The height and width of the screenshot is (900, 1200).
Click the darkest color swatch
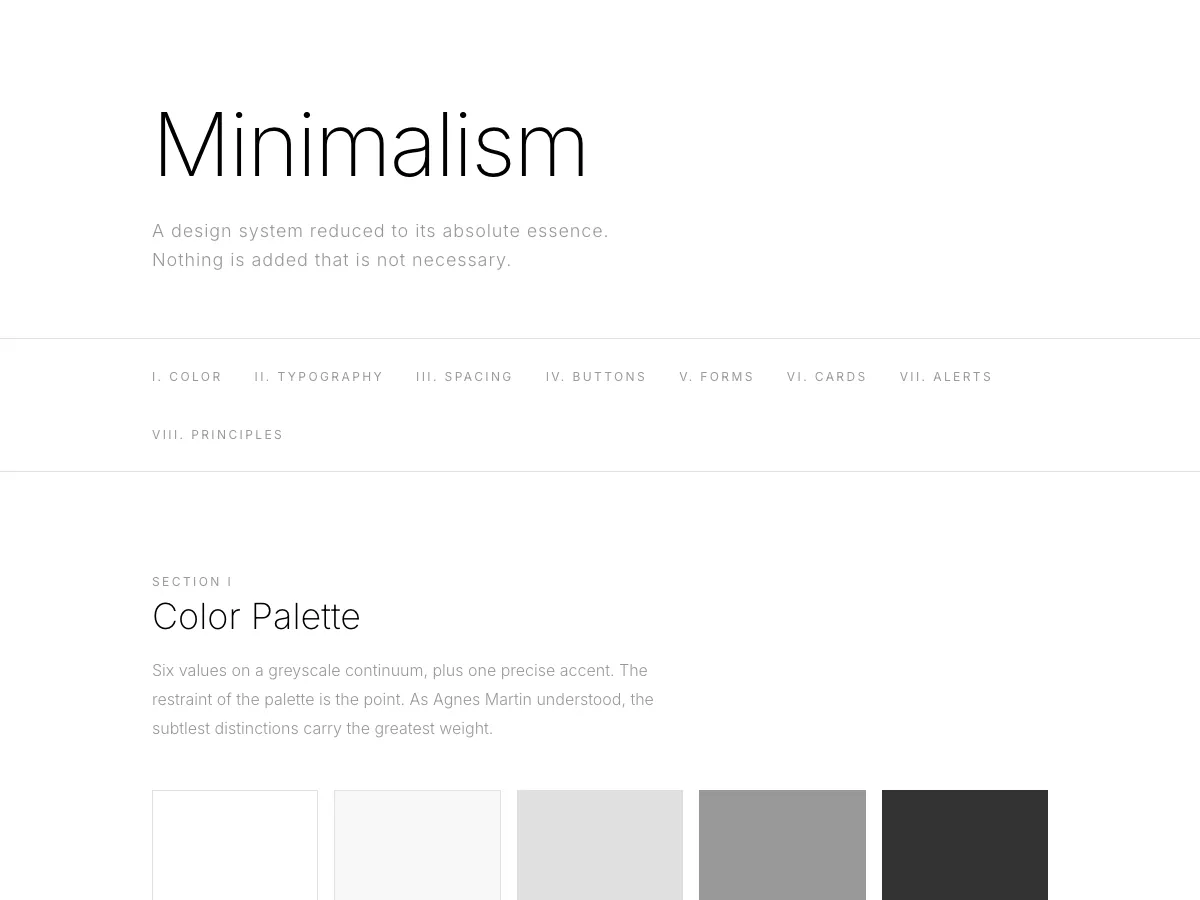click(x=965, y=845)
